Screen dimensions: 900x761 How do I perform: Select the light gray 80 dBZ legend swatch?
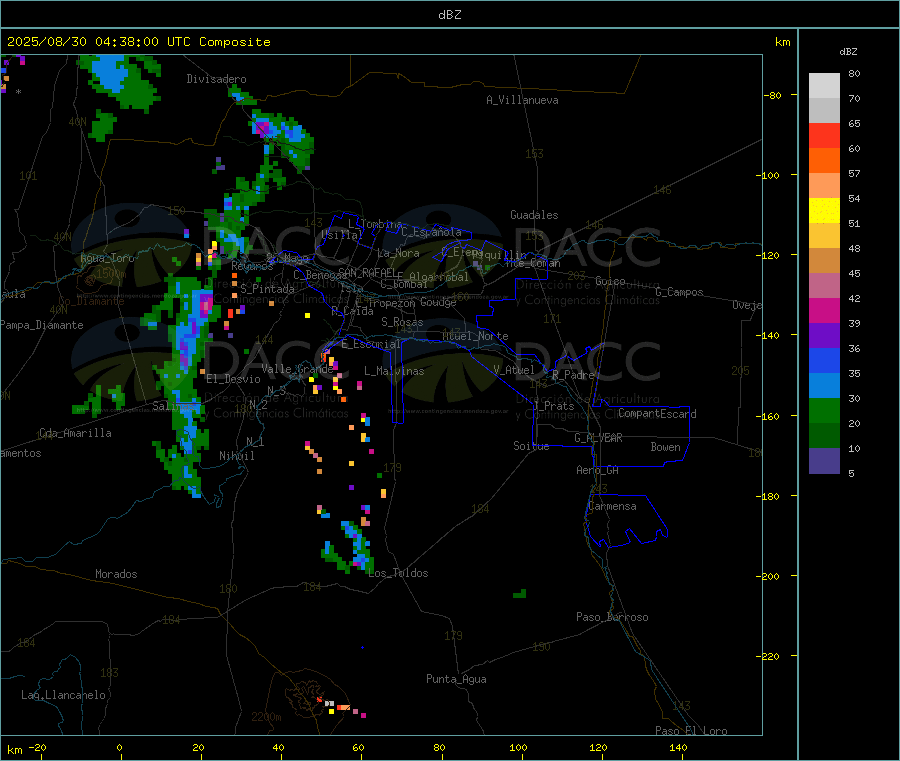(x=824, y=86)
